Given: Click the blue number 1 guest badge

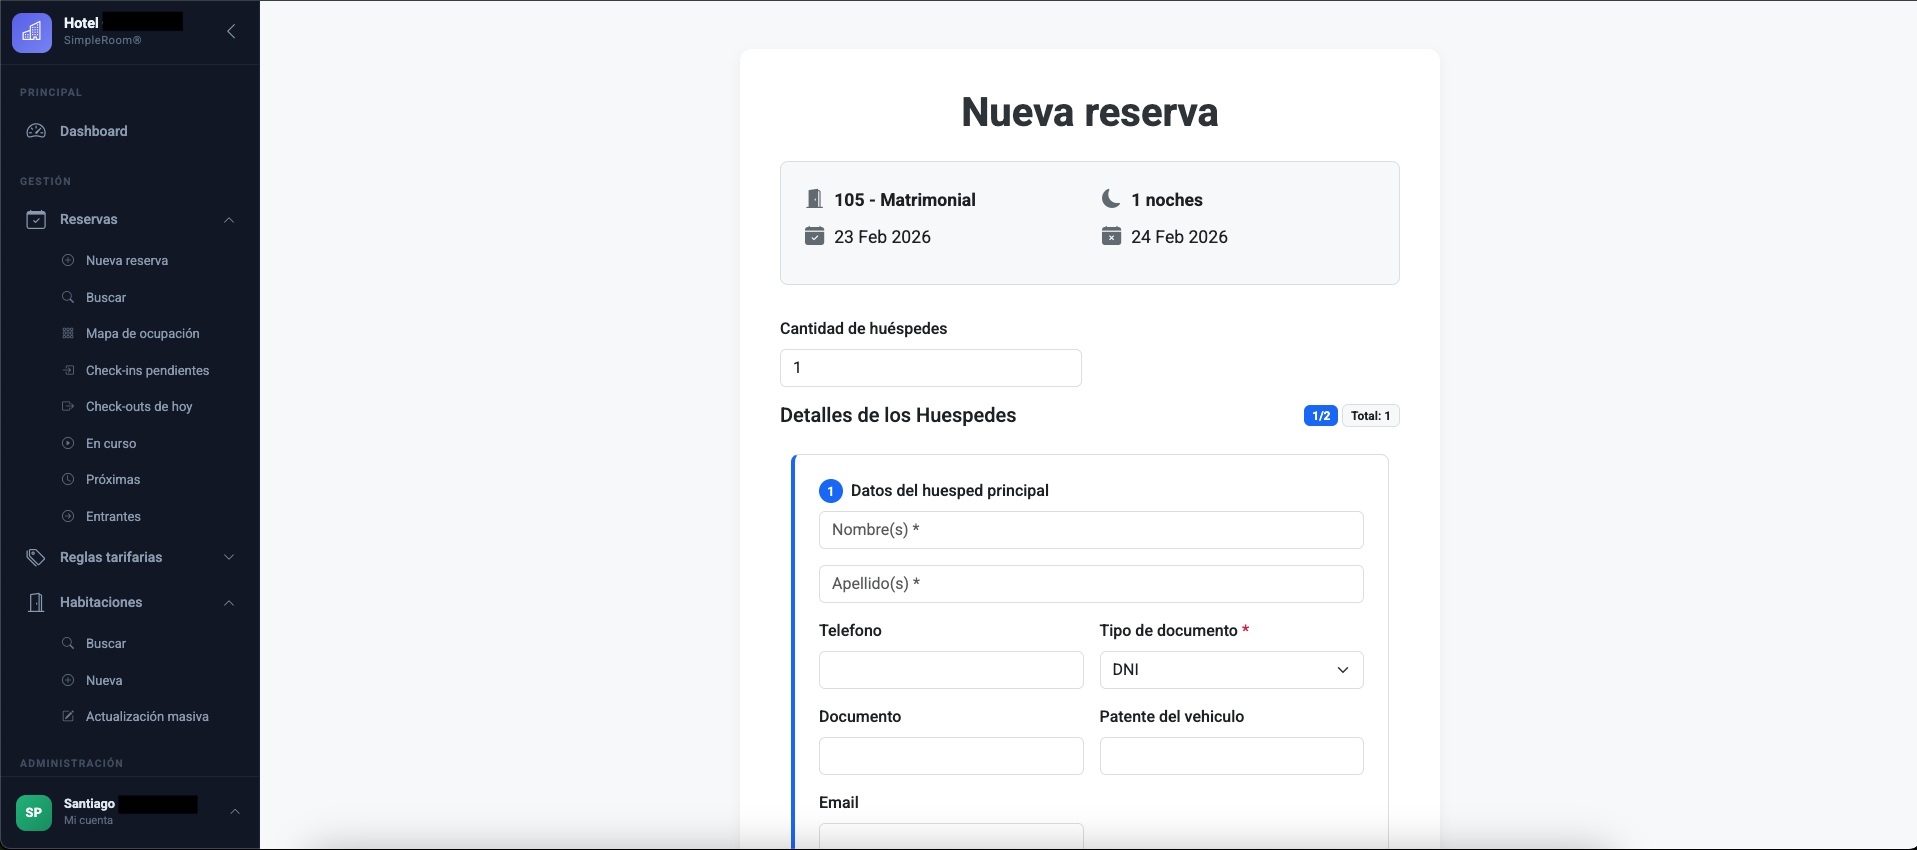Looking at the screenshot, I should (x=831, y=491).
